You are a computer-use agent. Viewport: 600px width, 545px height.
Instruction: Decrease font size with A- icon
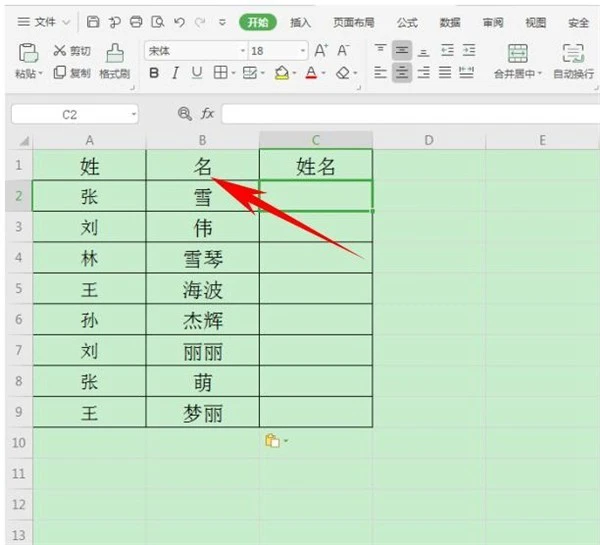(x=343, y=51)
